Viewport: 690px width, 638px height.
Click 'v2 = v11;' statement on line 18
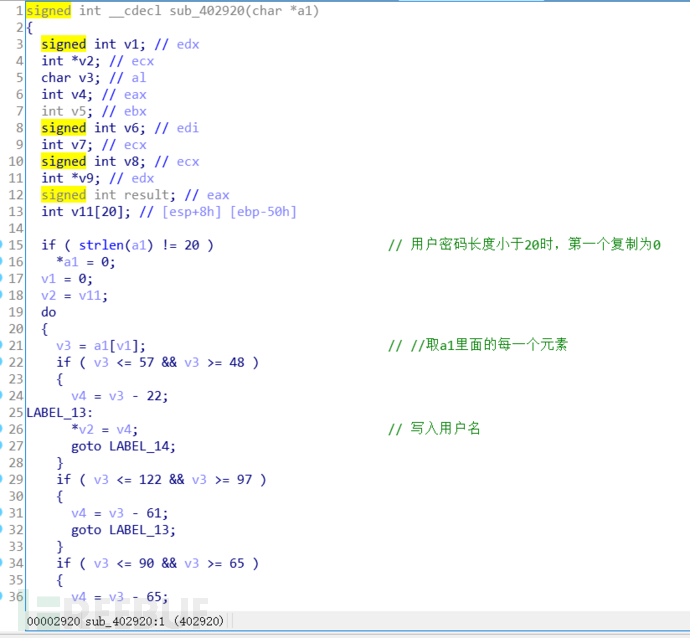[74, 295]
